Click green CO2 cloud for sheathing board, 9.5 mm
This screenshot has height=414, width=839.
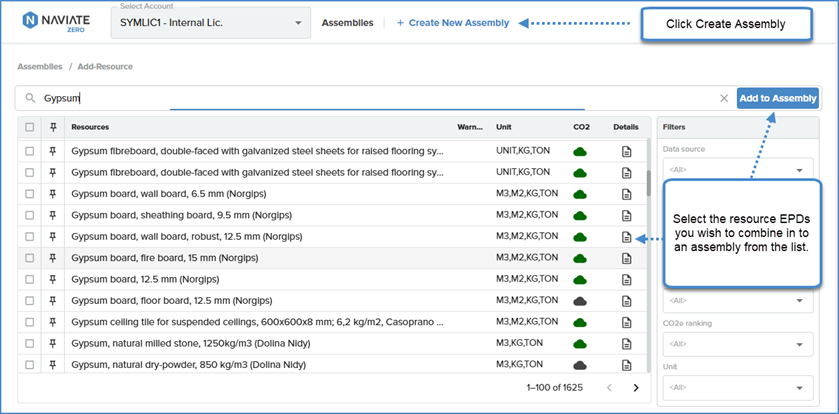click(580, 216)
